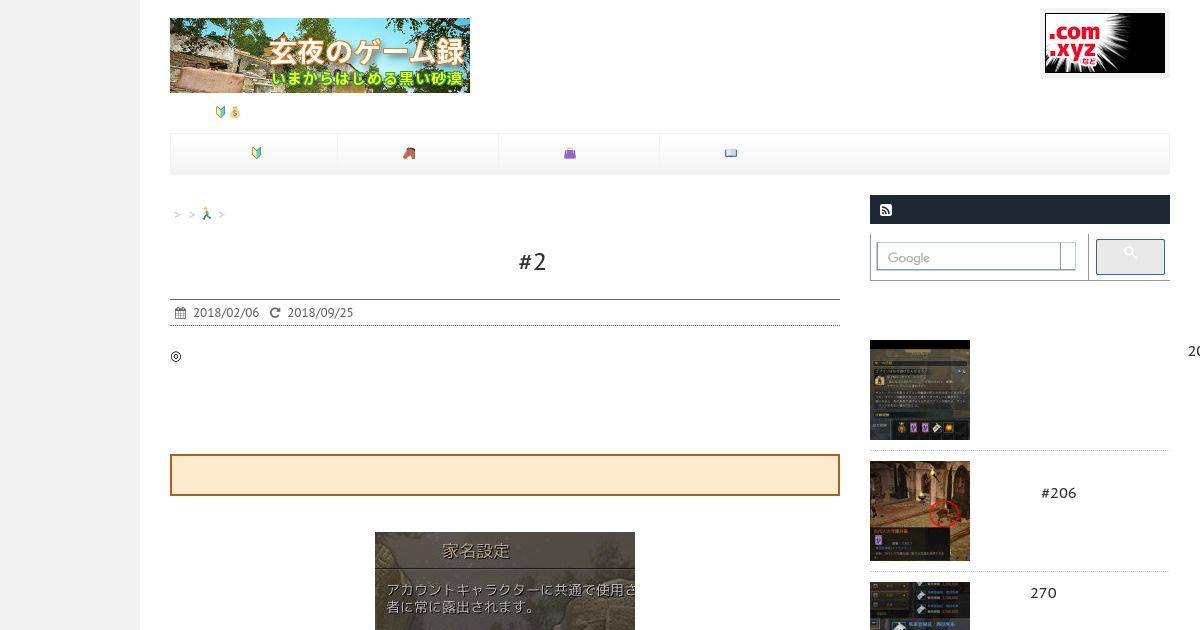The height and width of the screenshot is (630, 1200).
Task: Open the first sidebar article thumbnail
Action: pos(920,390)
